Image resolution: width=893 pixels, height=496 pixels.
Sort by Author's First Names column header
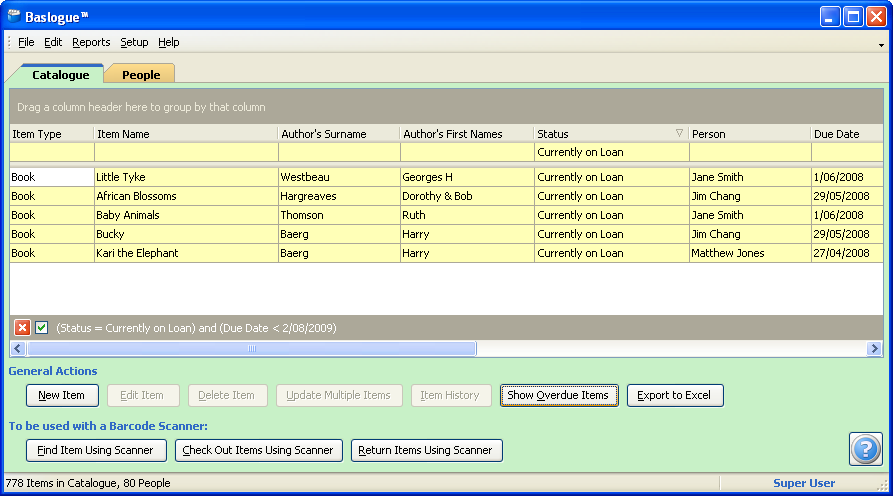tap(467, 134)
